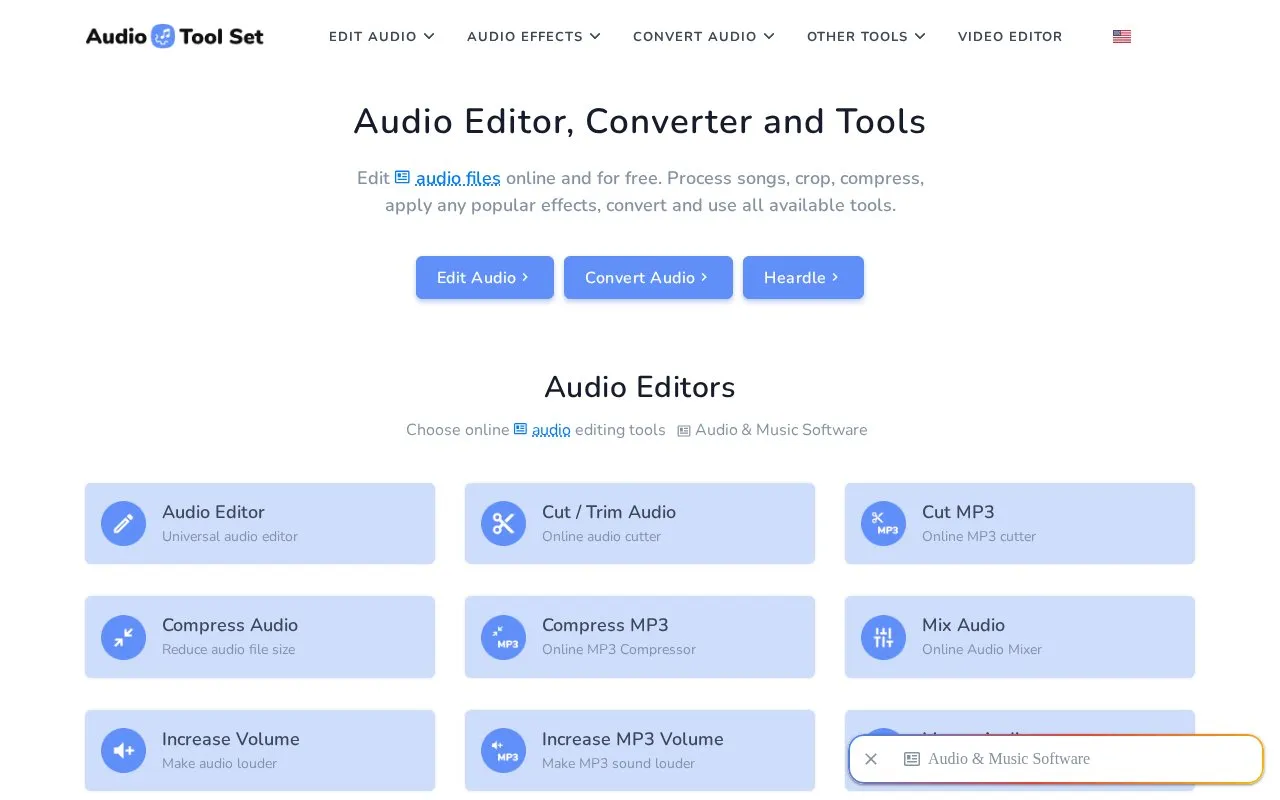Click the icon beside Audio & Music Software under Audio Editors
The image size is (1280, 800).
pos(684,430)
